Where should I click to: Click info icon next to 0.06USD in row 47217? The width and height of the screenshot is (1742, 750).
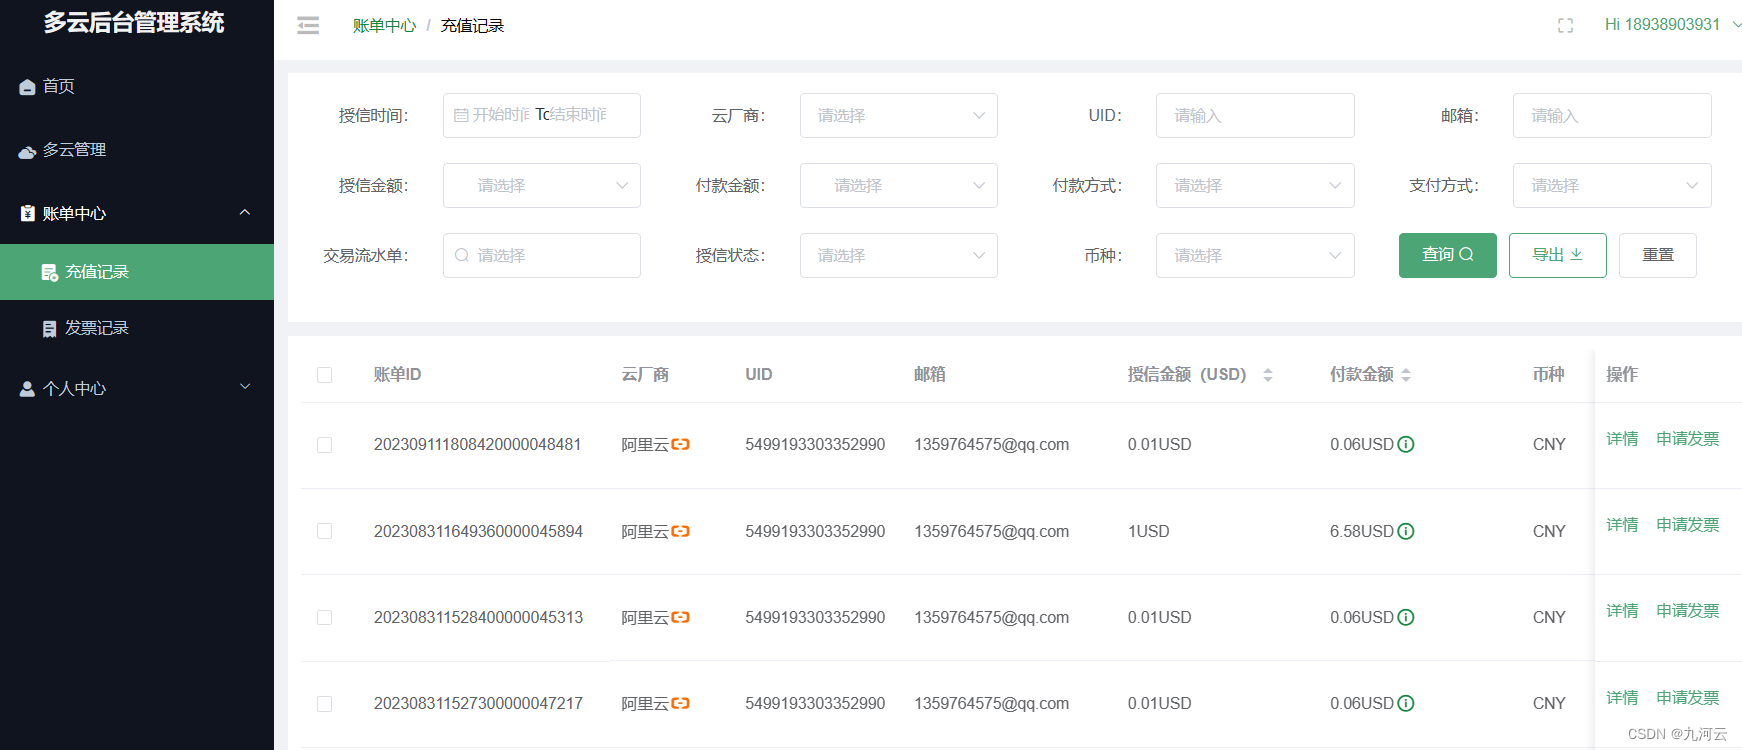1406,703
